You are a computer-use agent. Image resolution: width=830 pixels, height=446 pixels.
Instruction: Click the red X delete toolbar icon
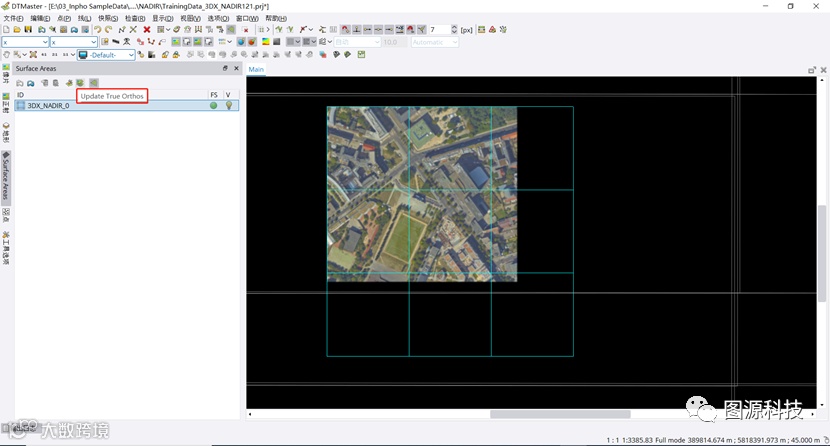click(x=147, y=30)
